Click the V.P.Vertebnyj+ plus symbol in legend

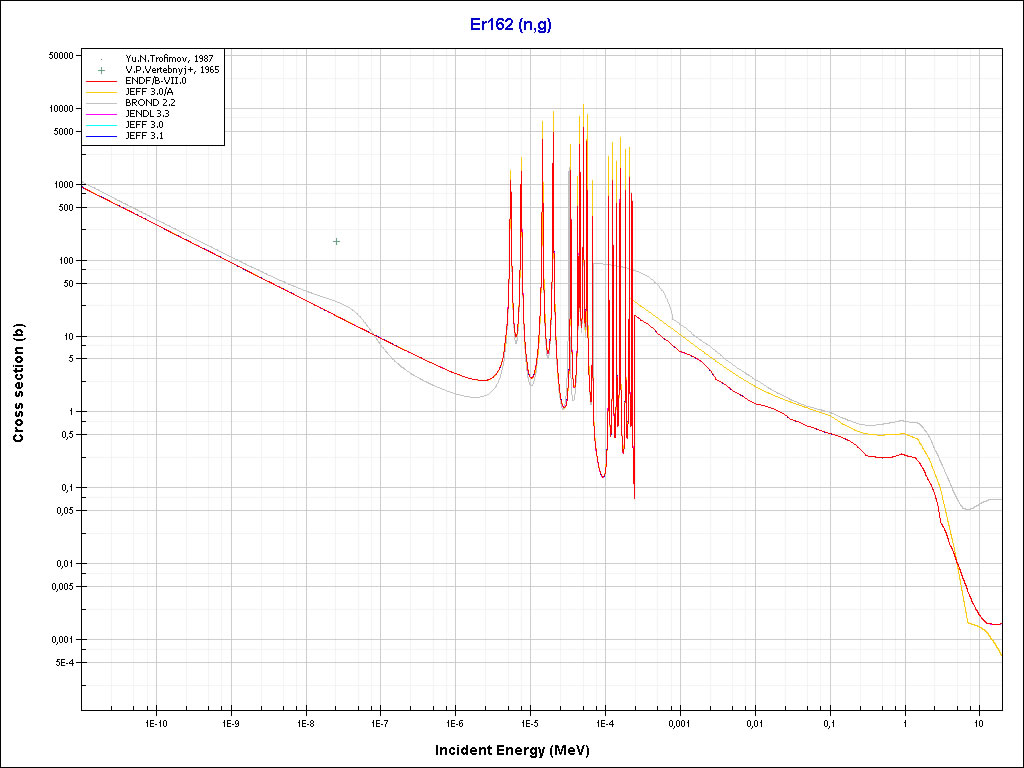102,70
